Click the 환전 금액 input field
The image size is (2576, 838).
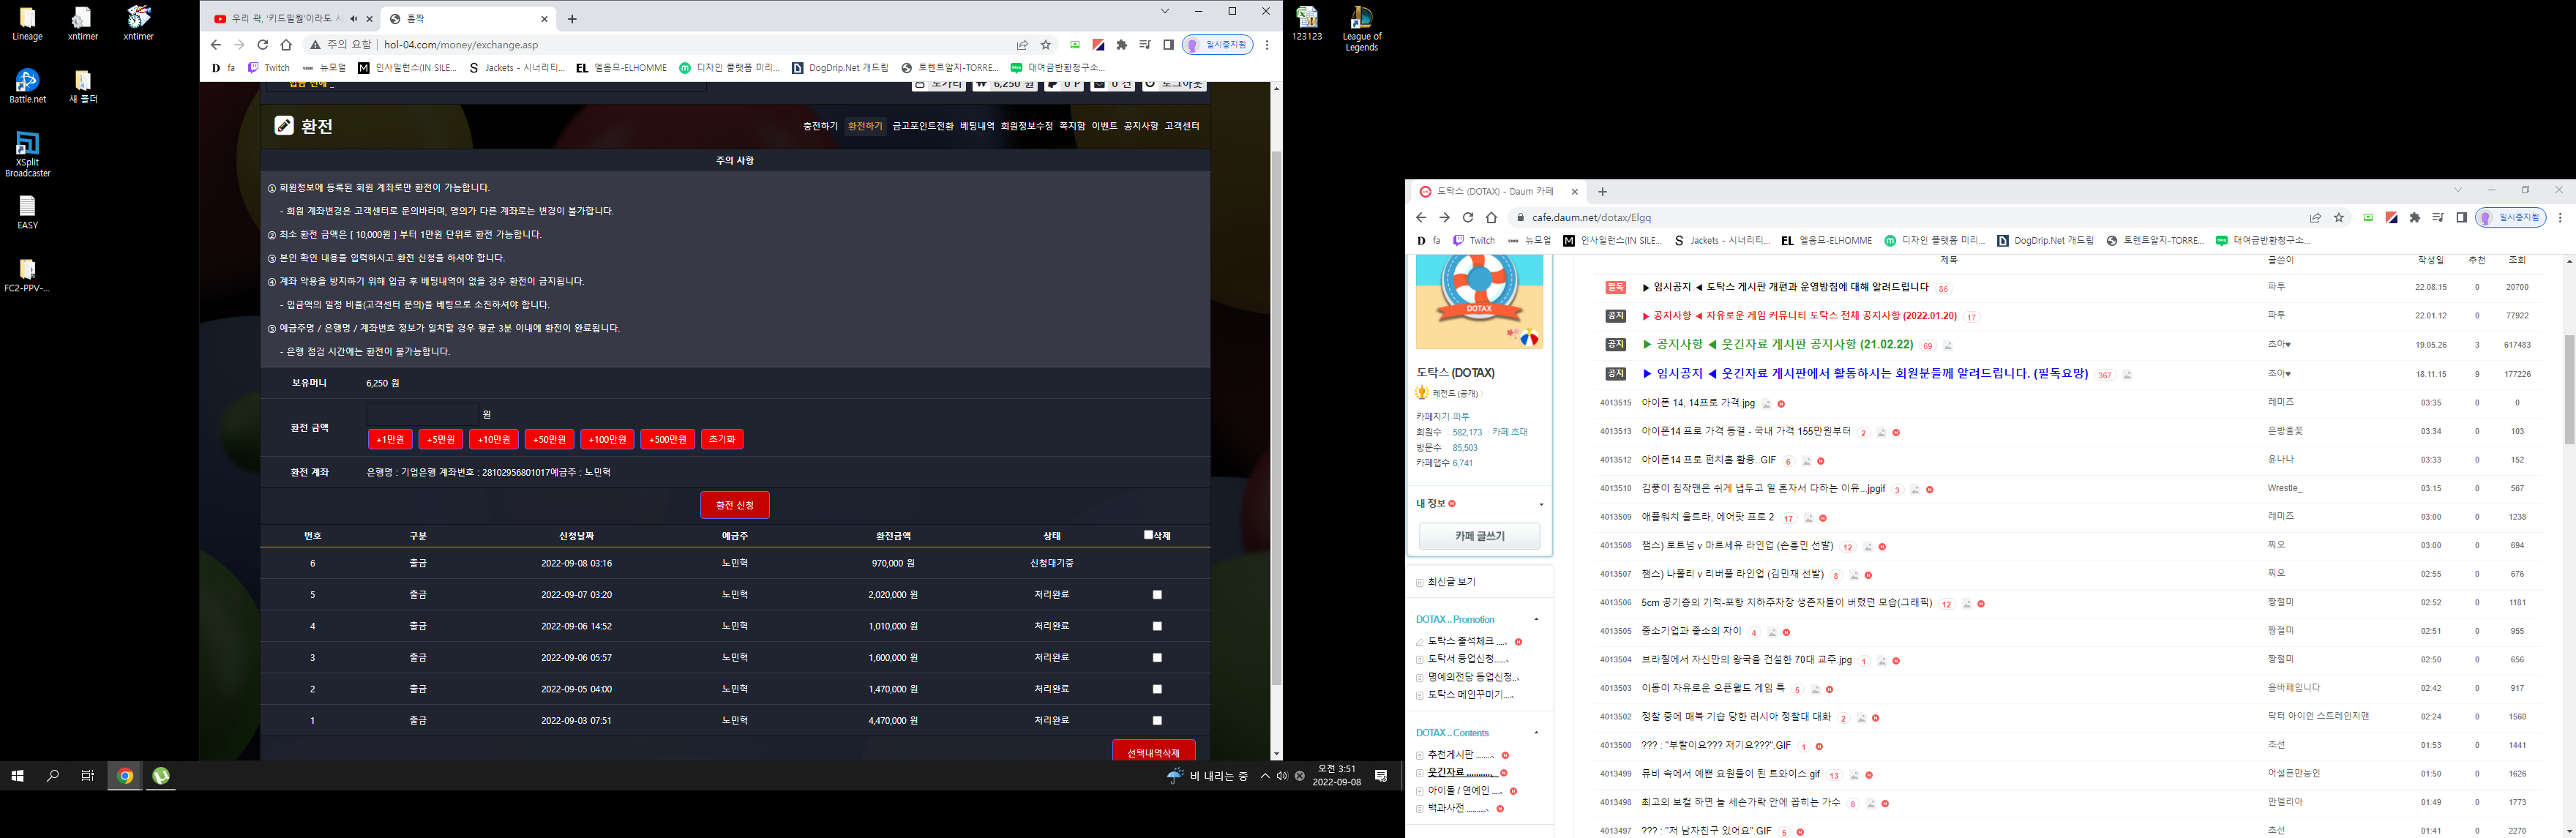pos(422,413)
